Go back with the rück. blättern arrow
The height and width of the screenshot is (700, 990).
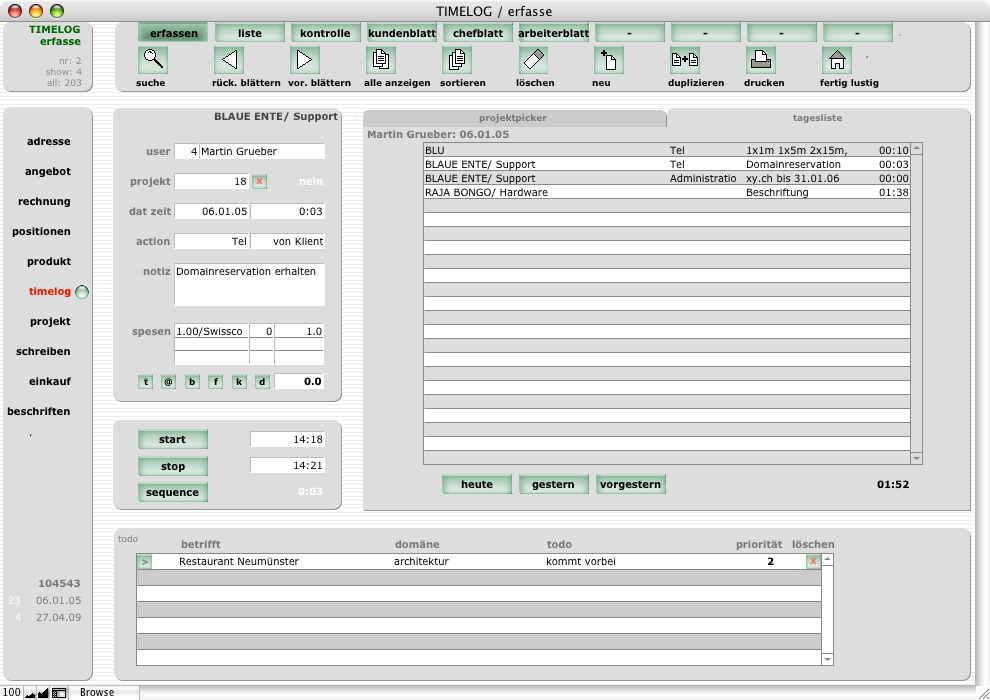point(229,60)
